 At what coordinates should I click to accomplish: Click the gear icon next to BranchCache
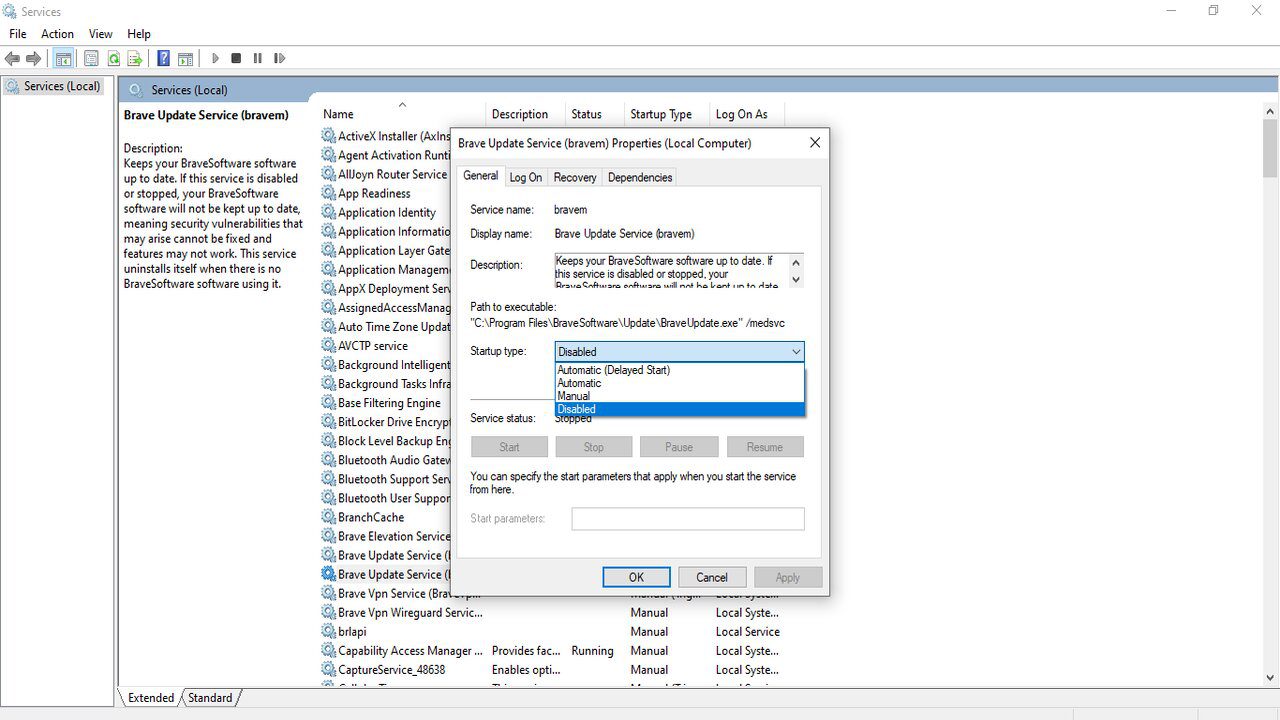click(x=328, y=517)
